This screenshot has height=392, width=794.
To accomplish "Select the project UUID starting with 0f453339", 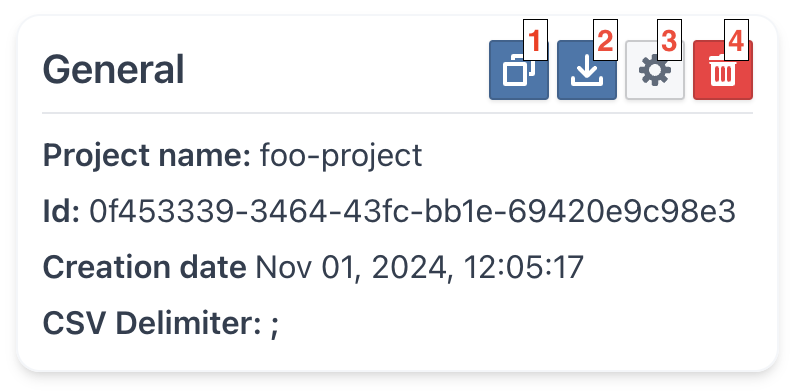I will coord(412,212).
